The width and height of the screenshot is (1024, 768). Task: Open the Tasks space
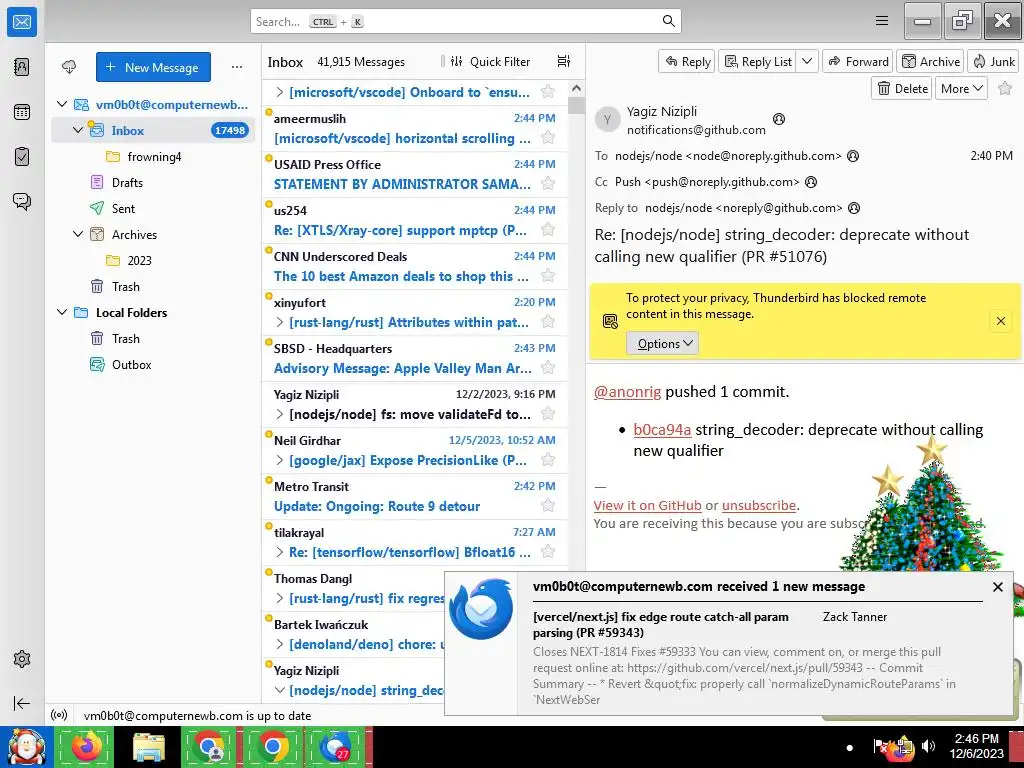(x=22, y=157)
